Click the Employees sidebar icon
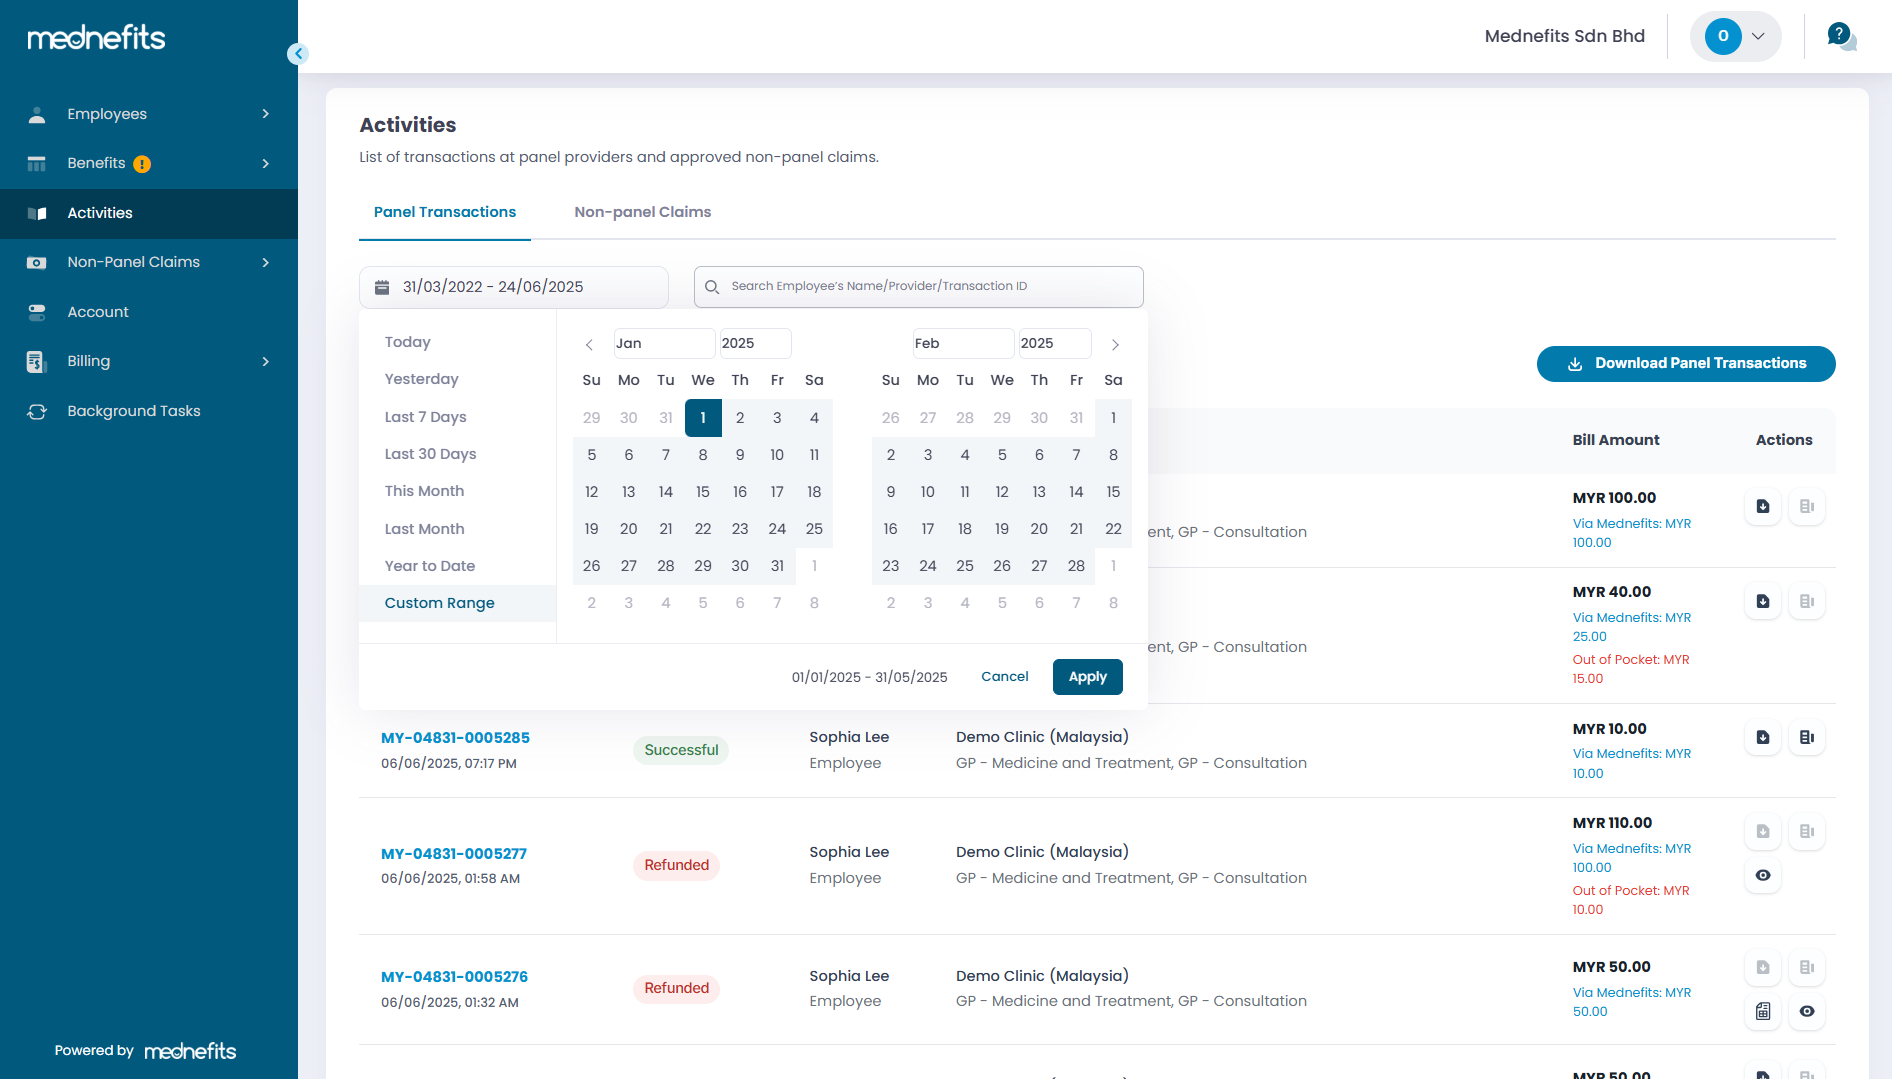This screenshot has width=1892, height=1079. click(x=37, y=114)
